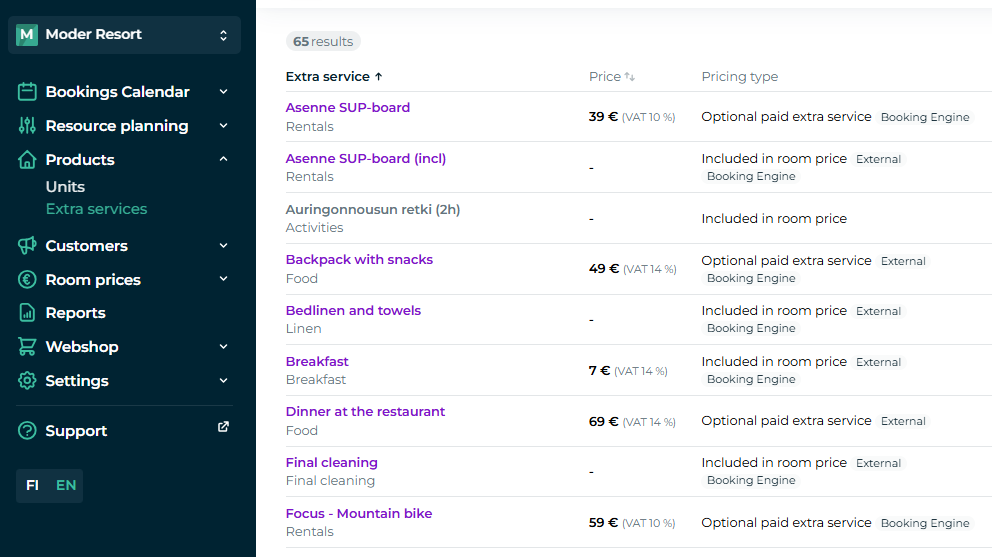This screenshot has height=557, width=992.
Task: Expand the Bookings Calendar chevron
Action: point(223,91)
